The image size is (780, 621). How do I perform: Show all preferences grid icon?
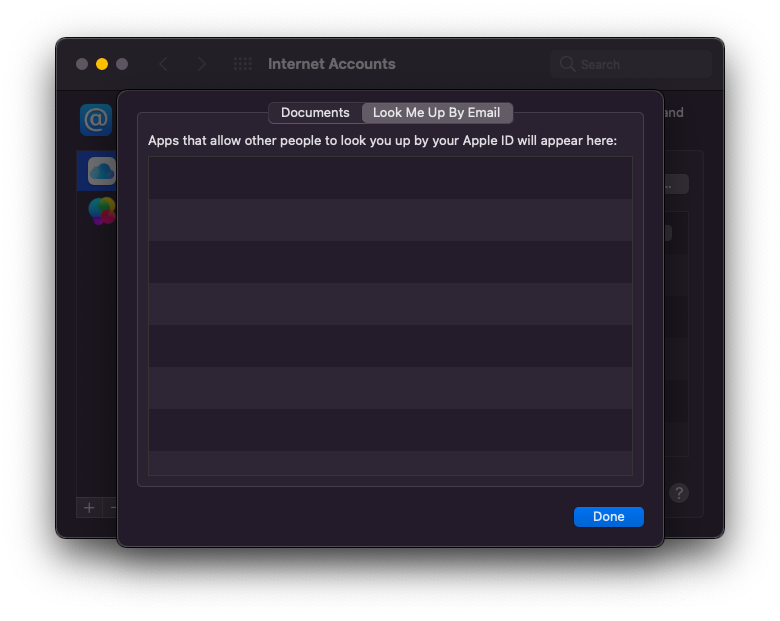[x=243, y=64]
